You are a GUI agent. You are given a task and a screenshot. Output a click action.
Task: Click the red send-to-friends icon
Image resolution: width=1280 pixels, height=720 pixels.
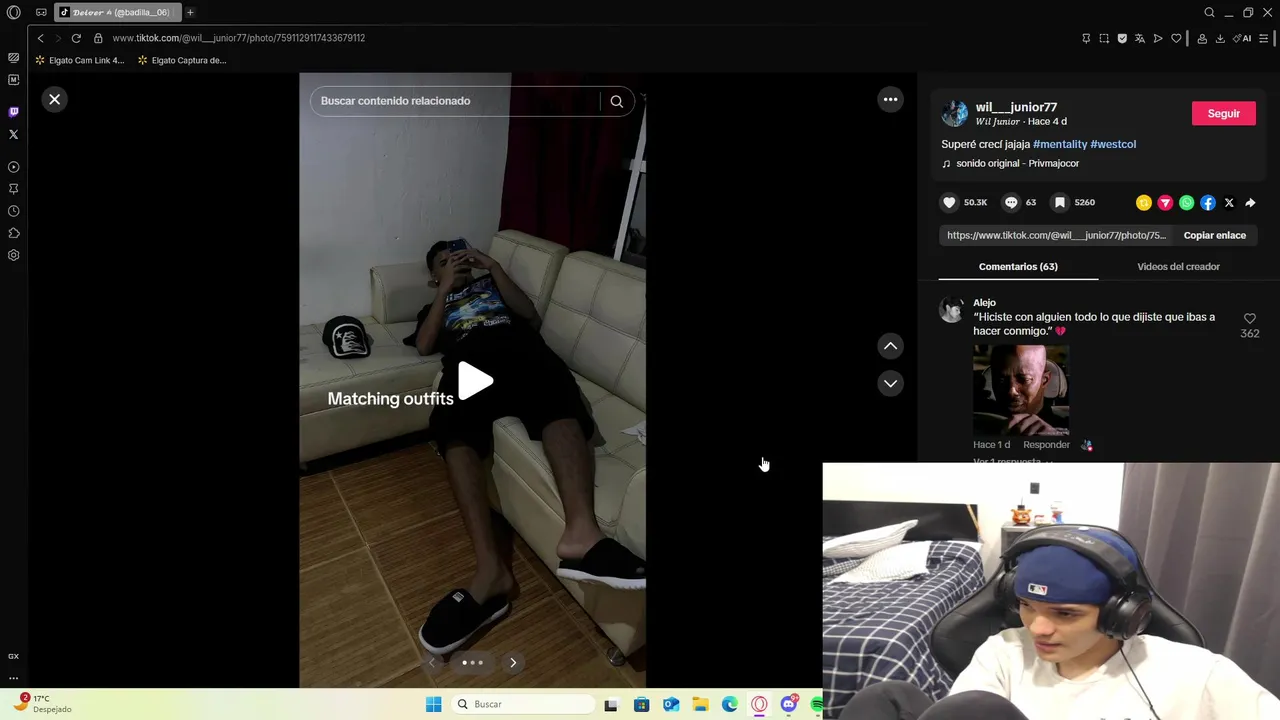click(x=1165, y=203)
